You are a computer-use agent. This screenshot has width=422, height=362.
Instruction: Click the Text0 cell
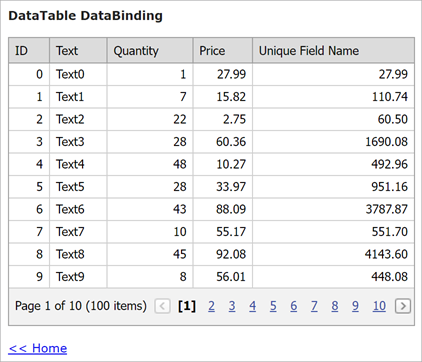[x=78, y=74]
